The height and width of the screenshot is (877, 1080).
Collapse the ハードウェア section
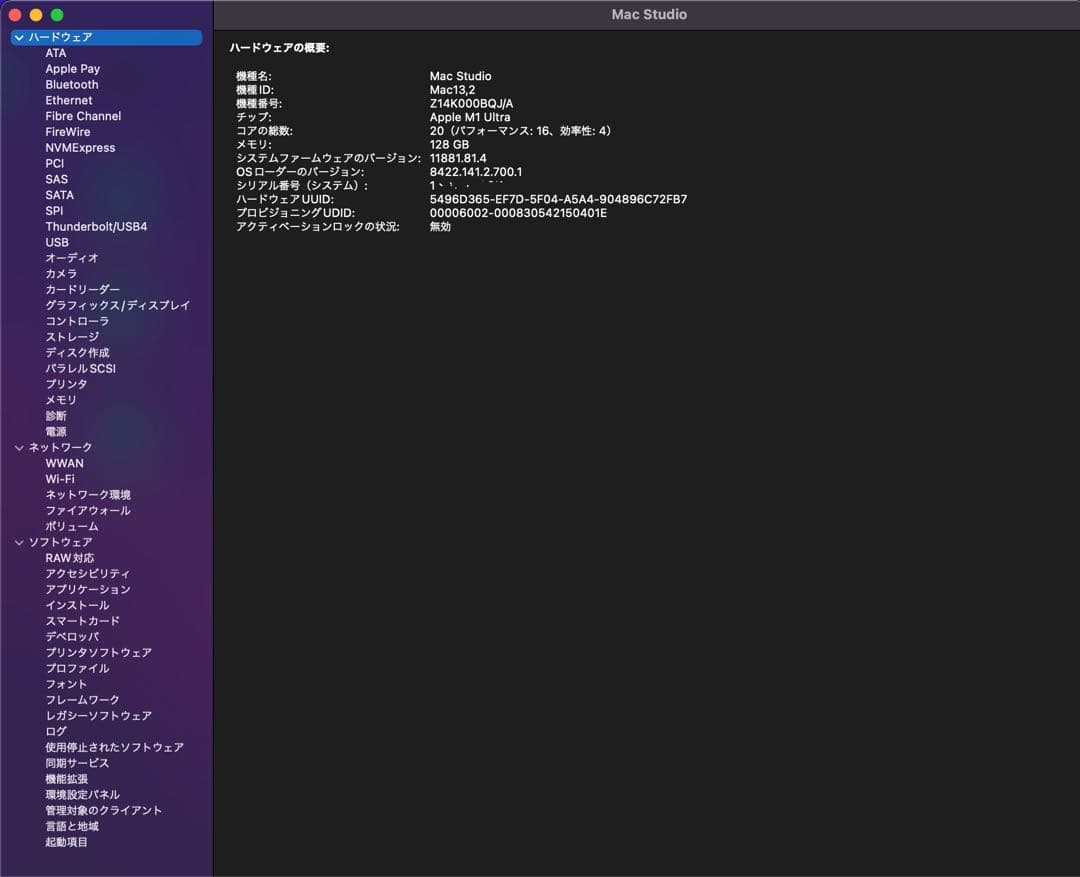click(x=19, y=36)
